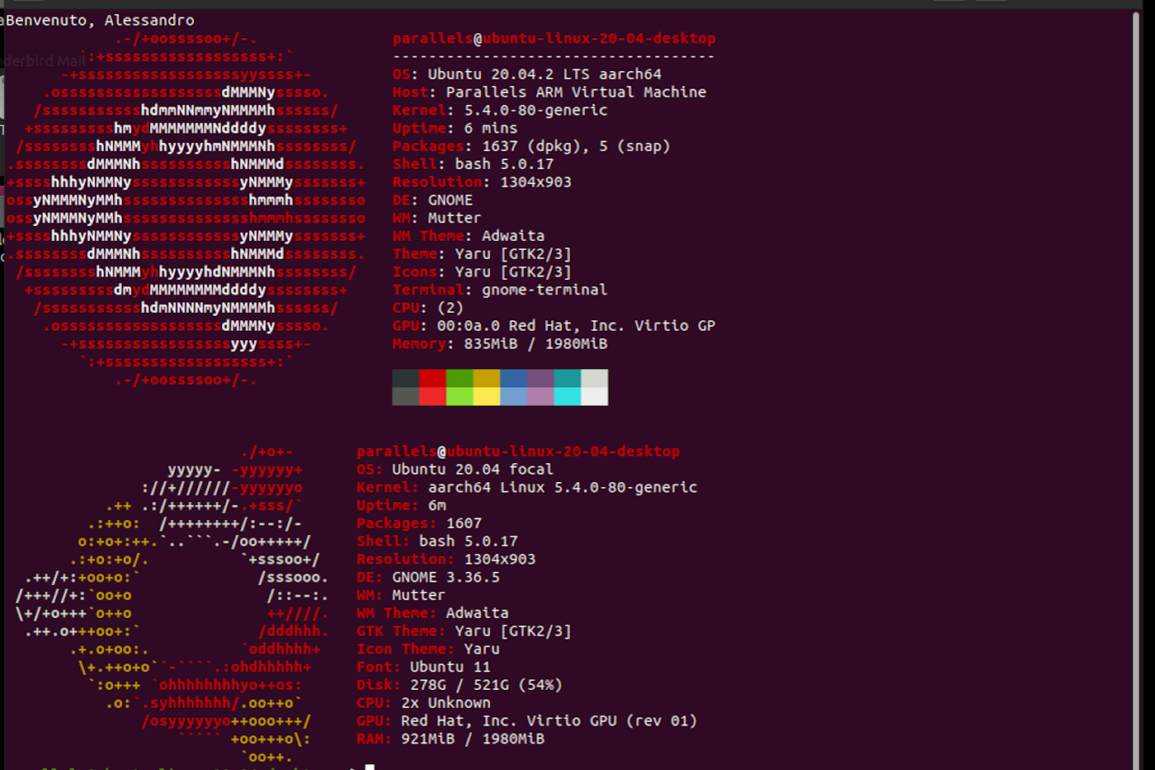This screenshot has height=770, width=1155.
Task: Click the bright red color block
Action: (433, 396)
